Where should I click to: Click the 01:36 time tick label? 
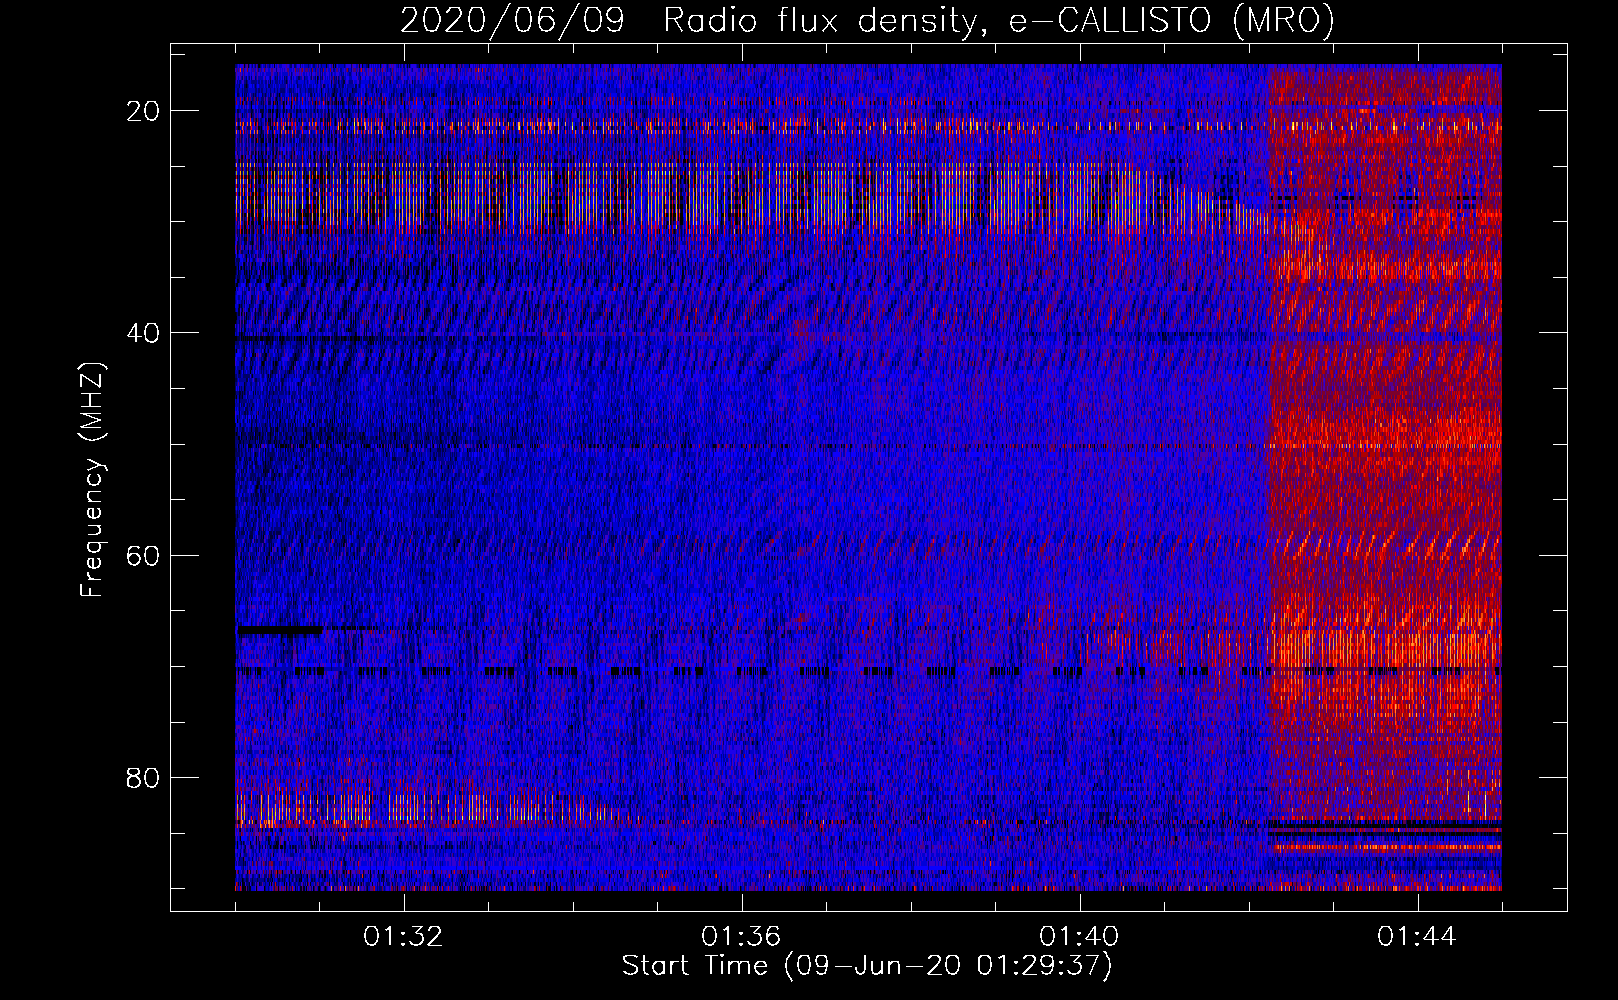pyautogui.click(x=741, y=937)
